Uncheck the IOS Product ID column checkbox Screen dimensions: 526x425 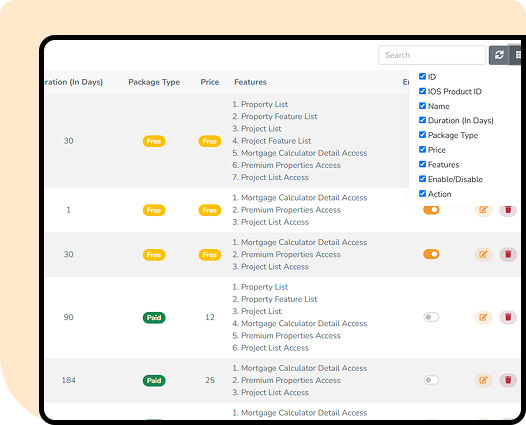click(x=422, y=91)
